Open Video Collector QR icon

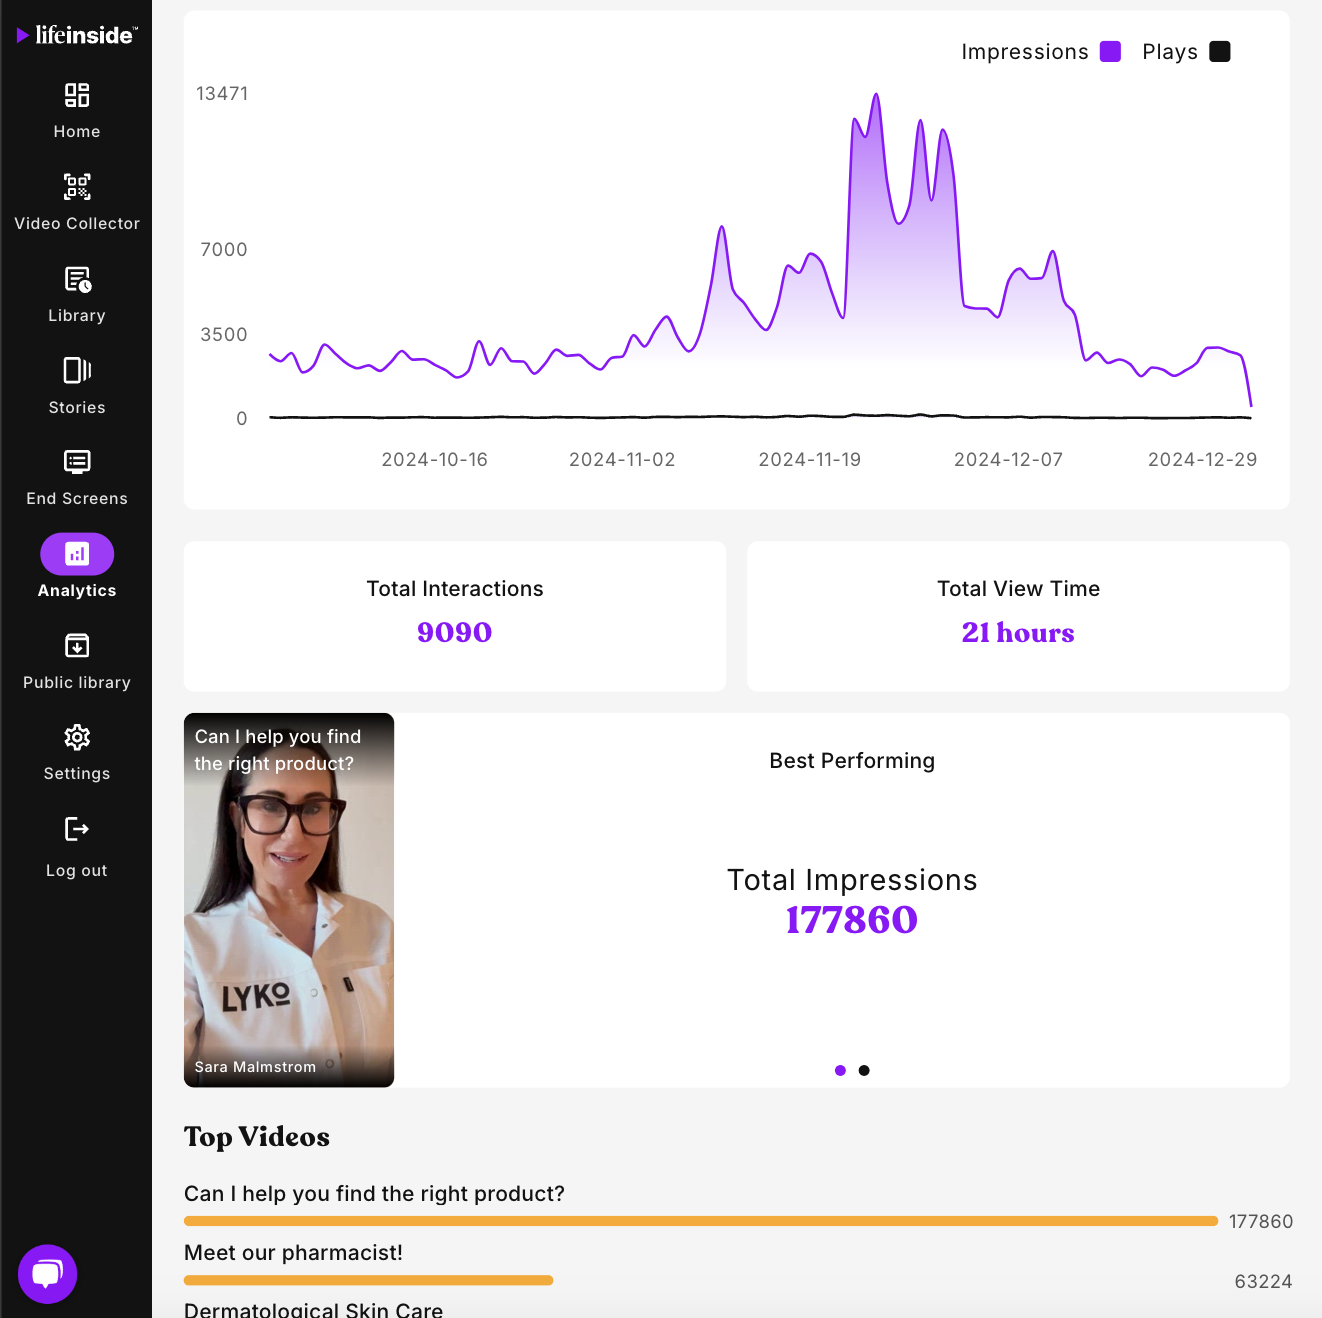77,187
